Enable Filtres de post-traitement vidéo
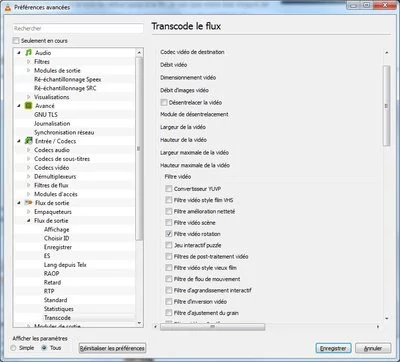400x362 pixels. [169, 256]
